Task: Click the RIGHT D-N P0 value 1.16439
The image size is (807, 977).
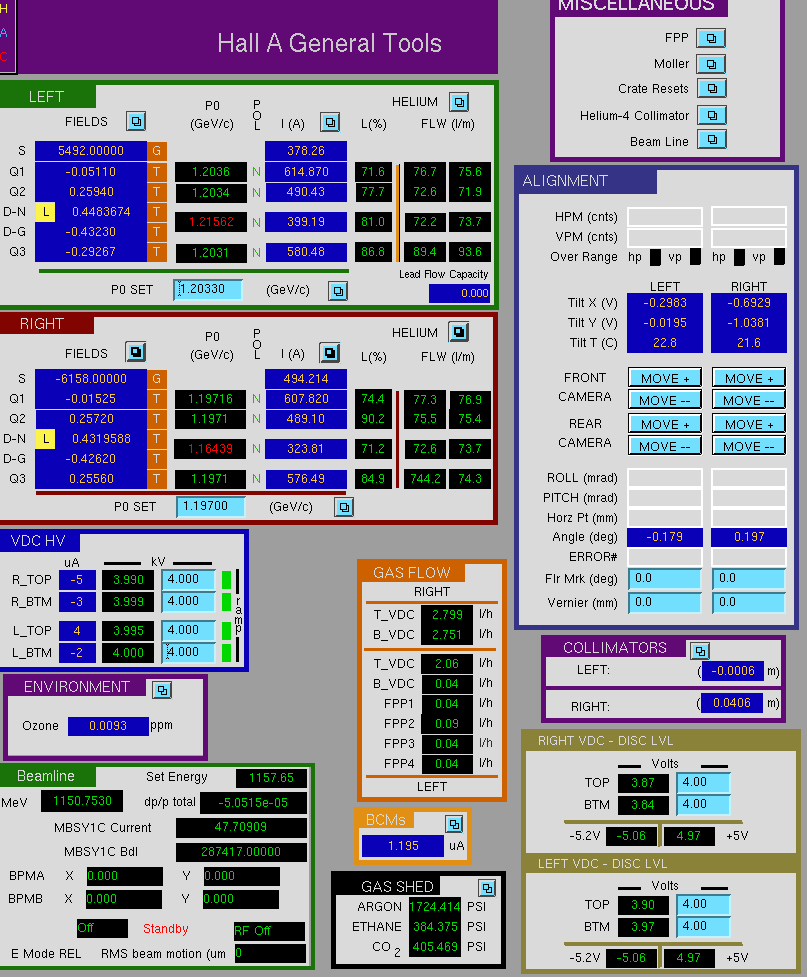Action: pyautogui.click(x=211, y=449)
